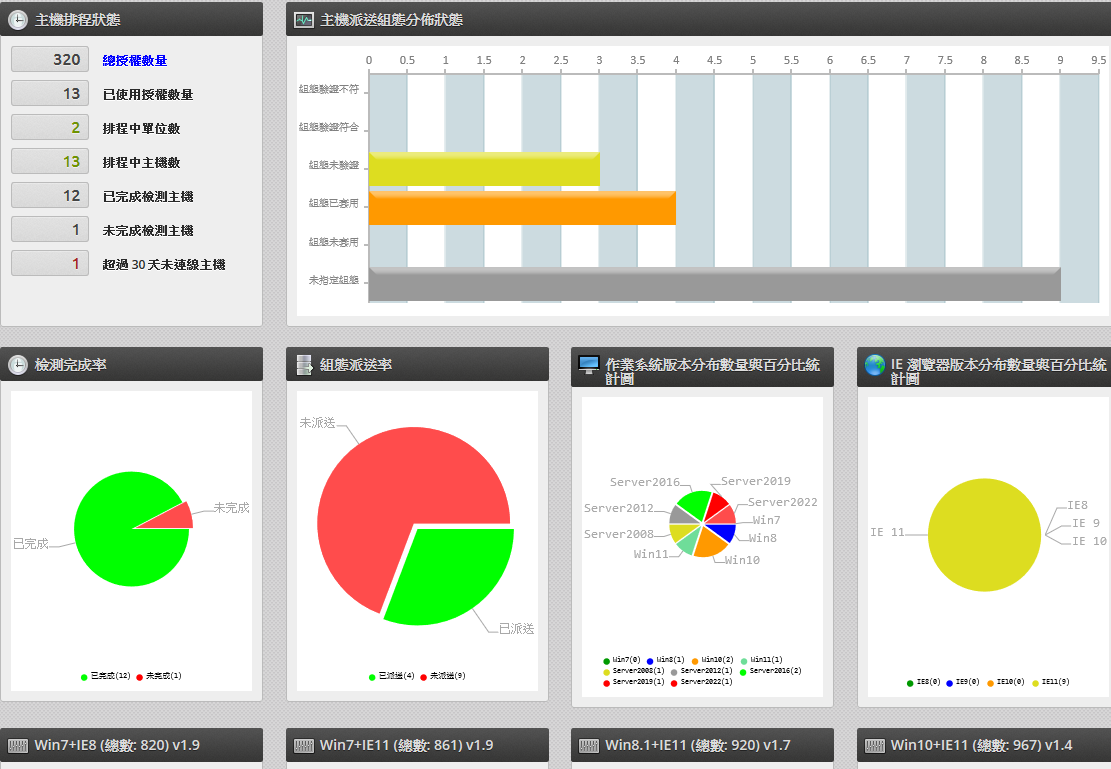Image resolution: width=1111 pixels, height=769 pixels.
Task: Click the clock icon in 檢測完成率 header
Action: [18, 365]
